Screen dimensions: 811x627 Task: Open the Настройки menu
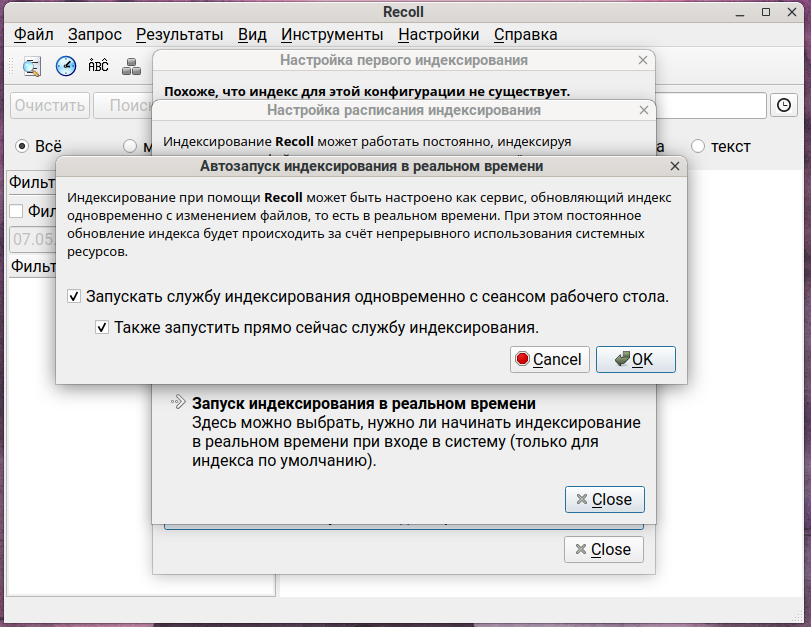point(439,35)
